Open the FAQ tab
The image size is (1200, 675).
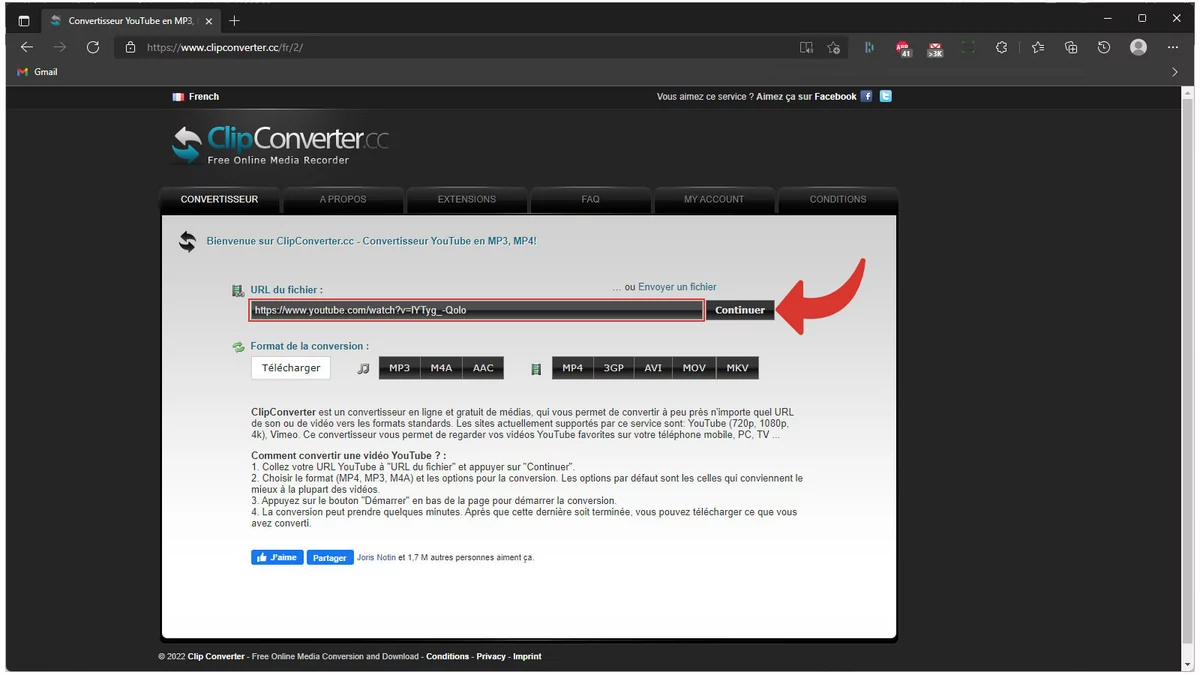click(x=591, y=199)
